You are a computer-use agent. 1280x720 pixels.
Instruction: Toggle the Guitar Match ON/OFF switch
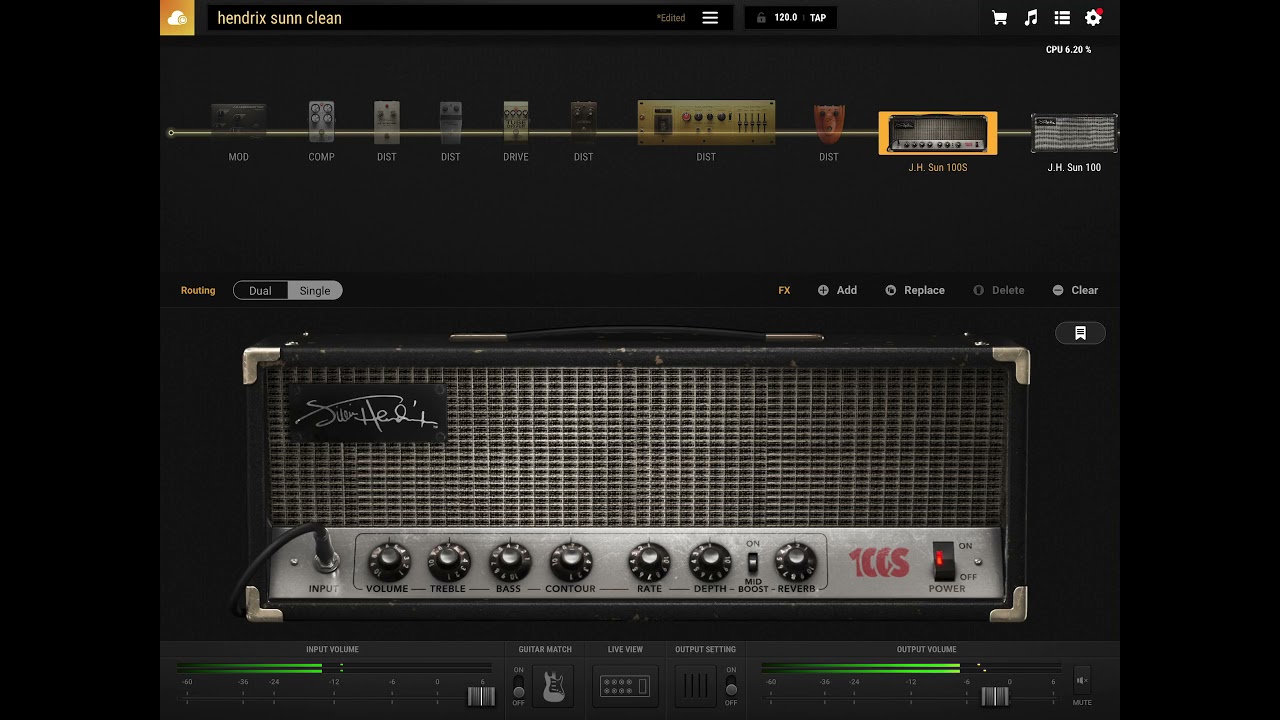coord(518,686)
